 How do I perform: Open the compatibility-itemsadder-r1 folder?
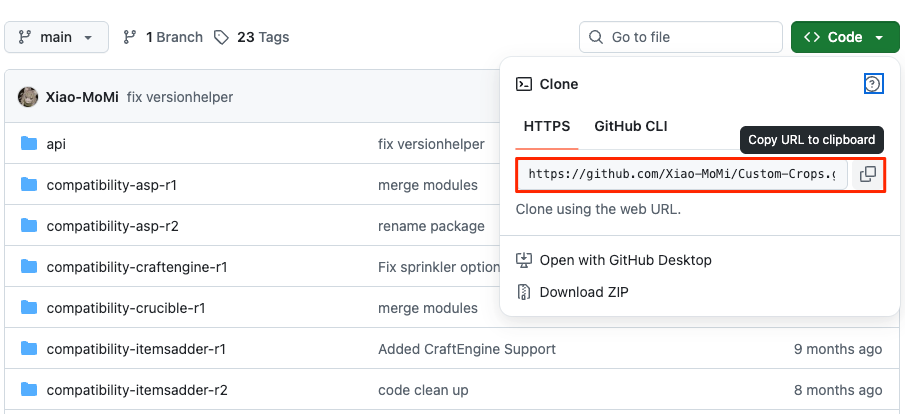click(x=136, y=349)
